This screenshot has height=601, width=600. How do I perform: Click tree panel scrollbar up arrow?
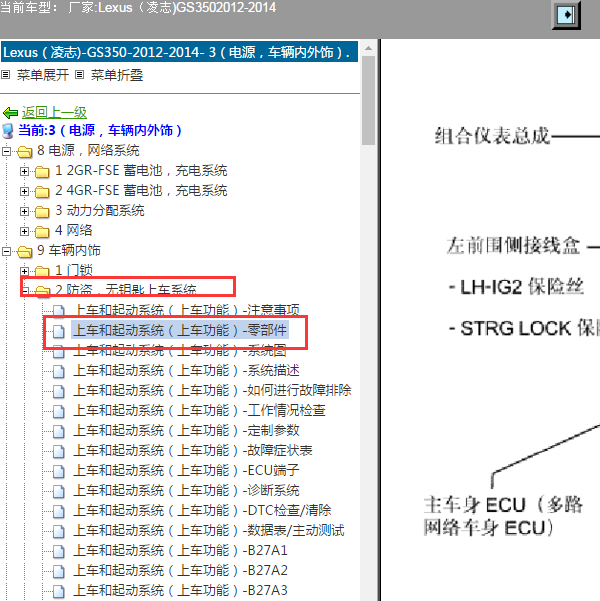tap(368, 48)
